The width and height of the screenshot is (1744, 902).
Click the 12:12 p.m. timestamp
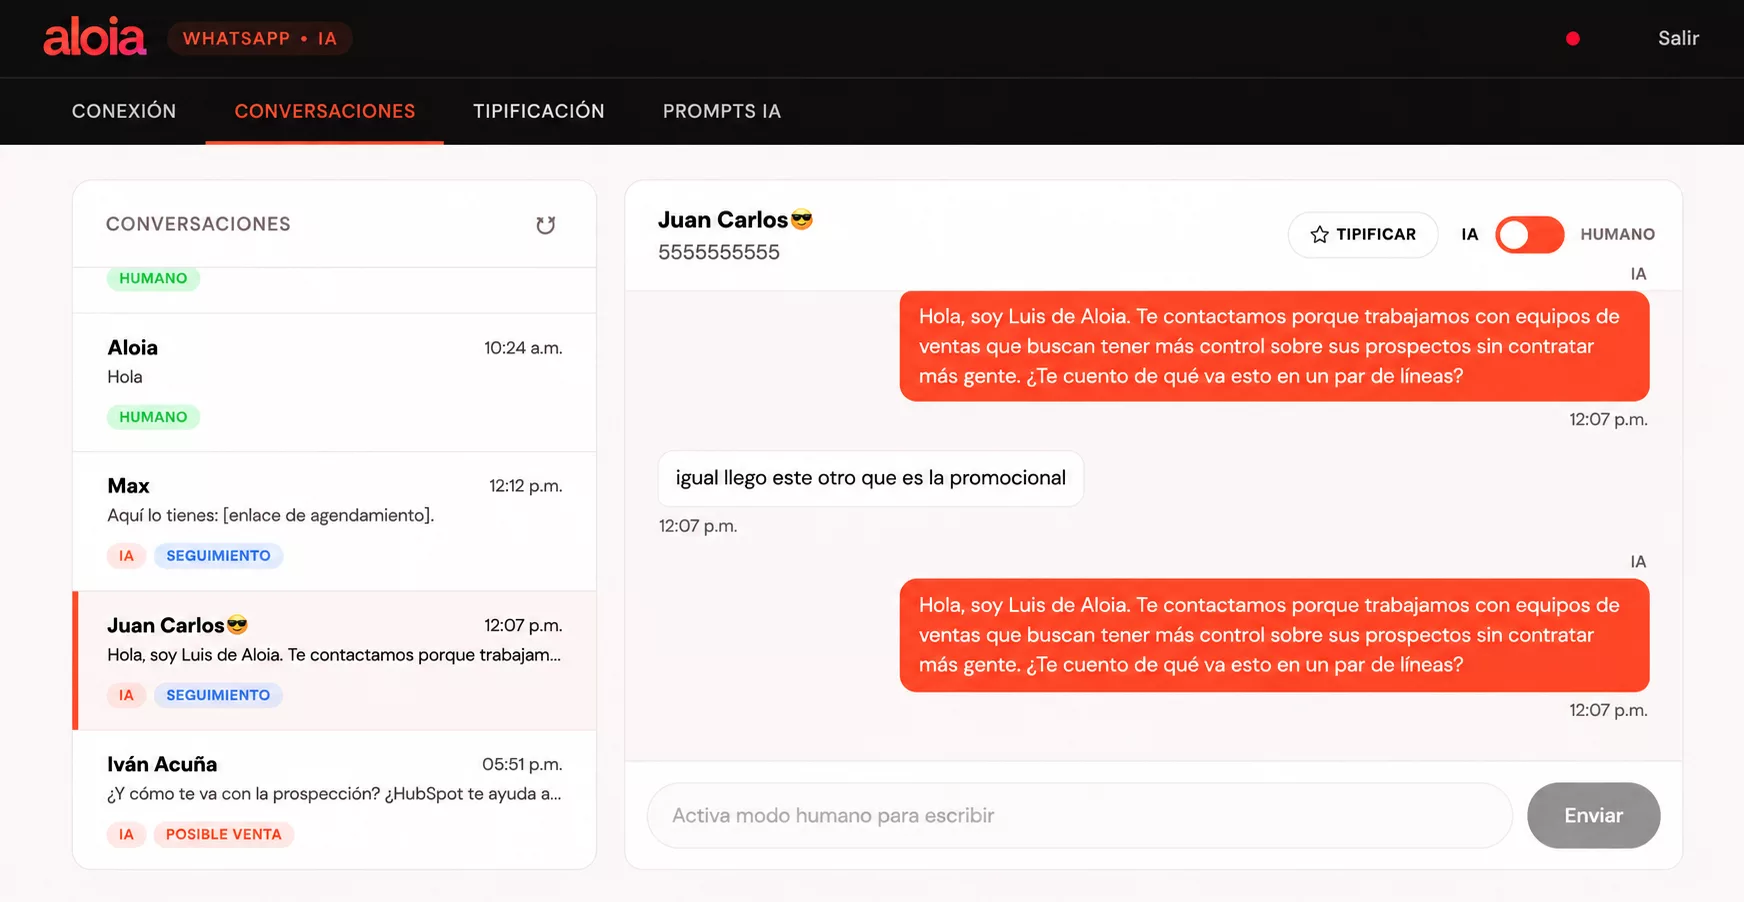tap(526, 486)
